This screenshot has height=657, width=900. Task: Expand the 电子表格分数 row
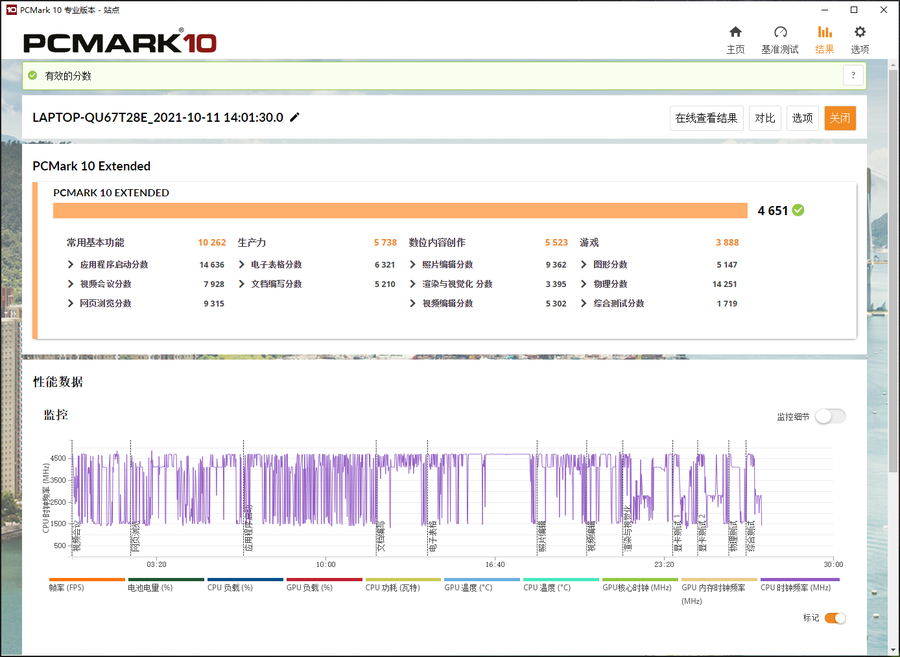(242, 265)
